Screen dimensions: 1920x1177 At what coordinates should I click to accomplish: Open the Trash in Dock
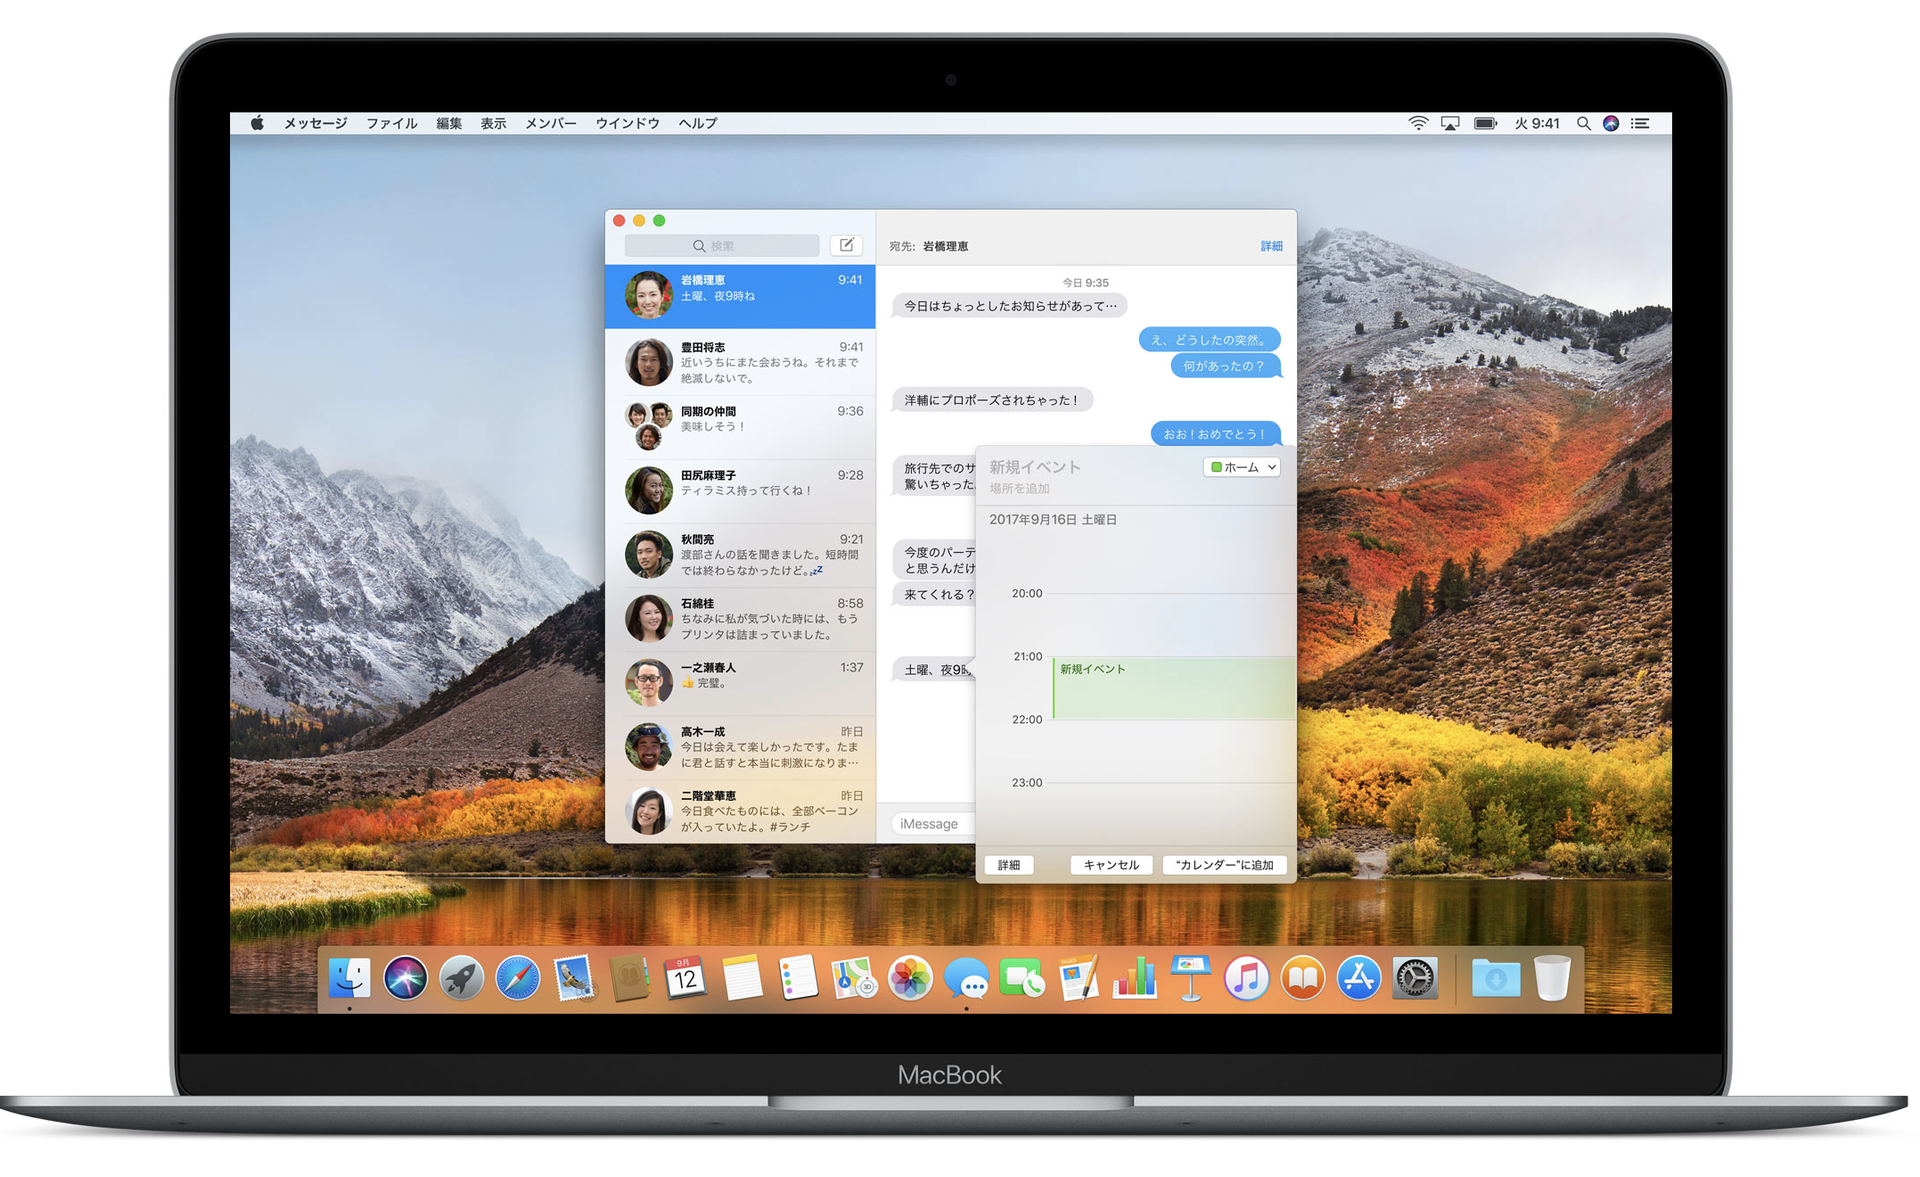coord(1552,977)
